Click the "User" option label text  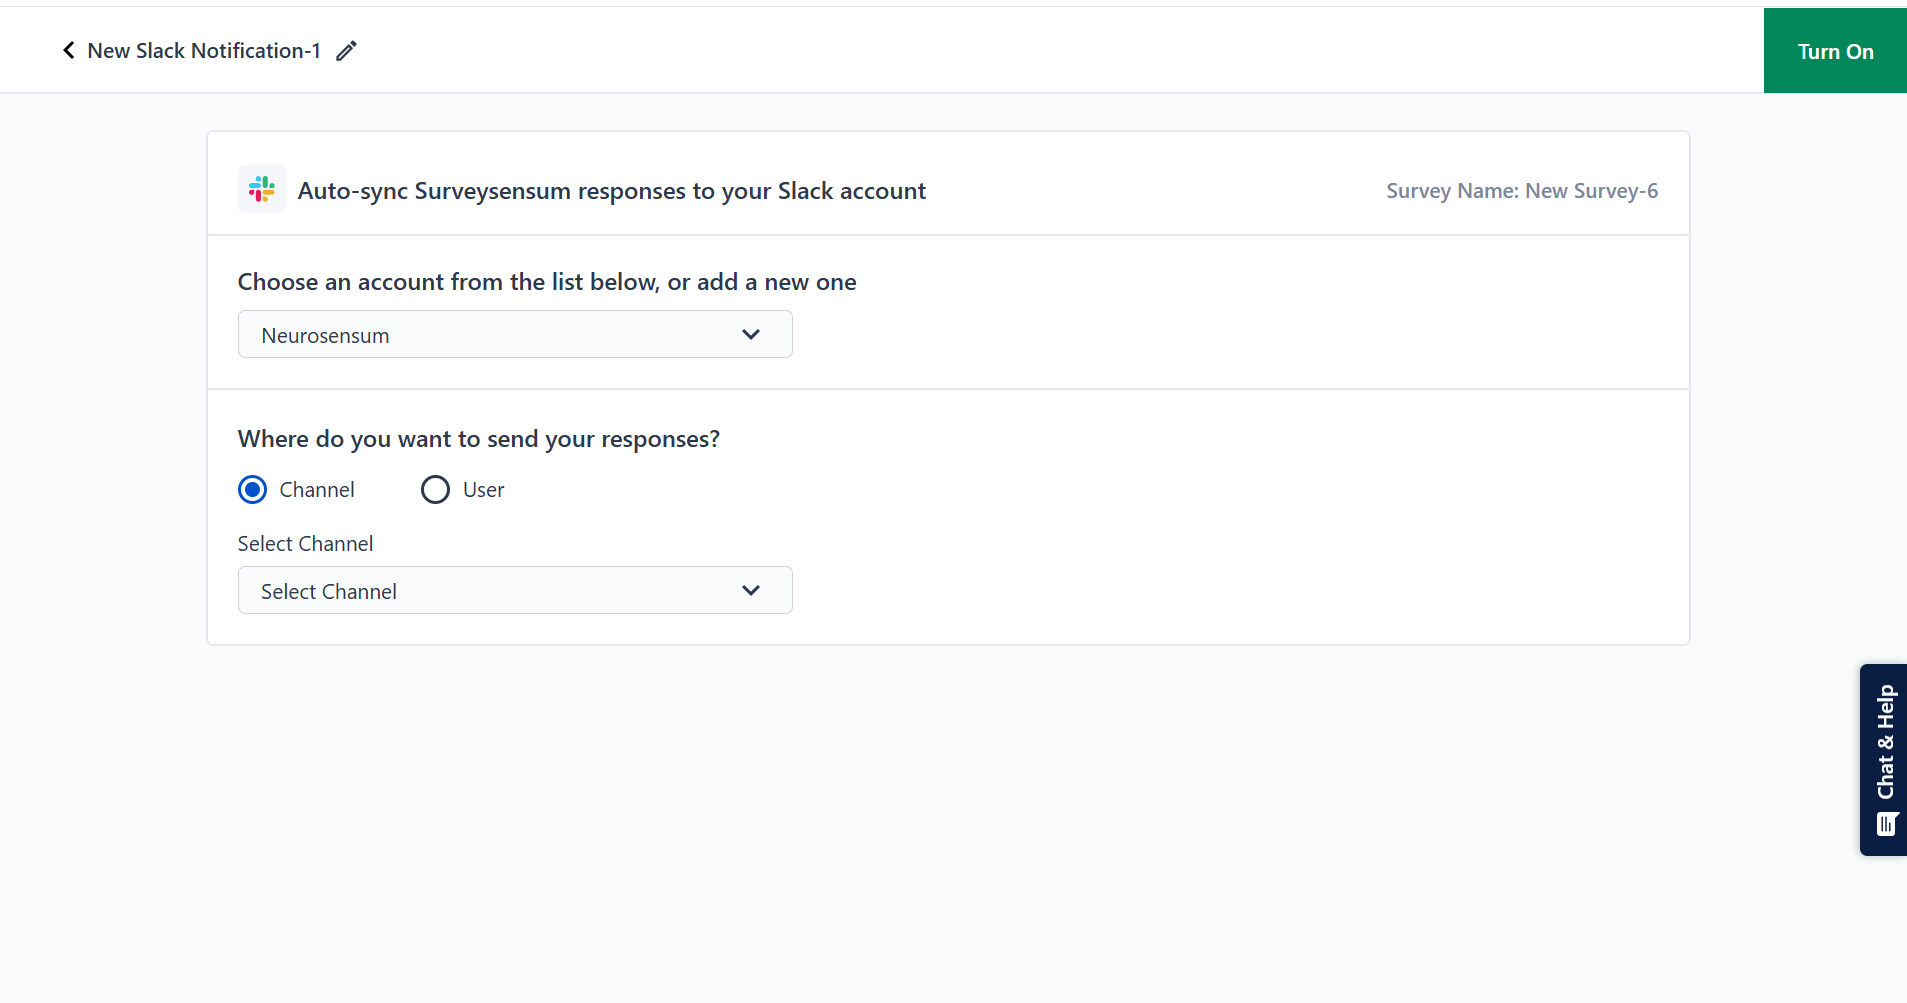[483, 490]
